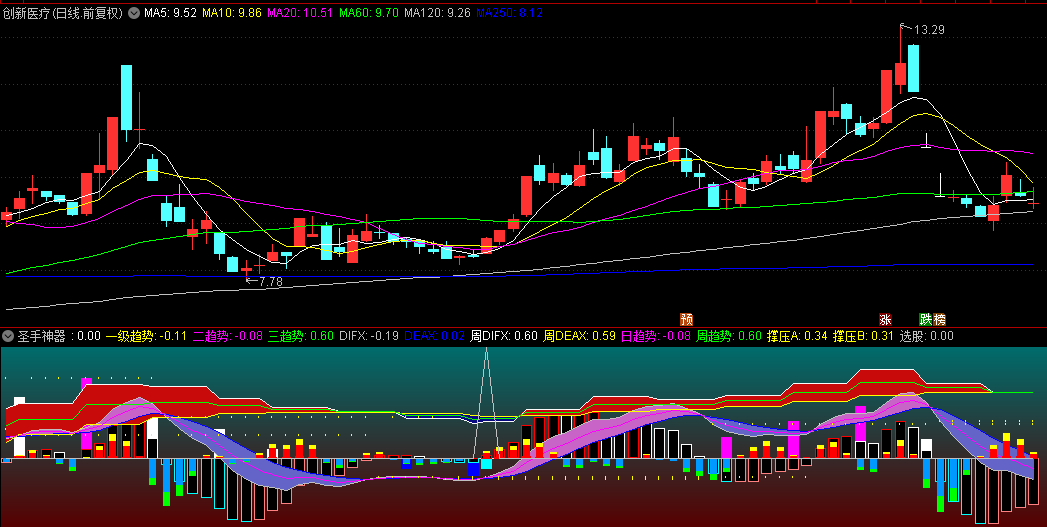The height and width of the screenshot is (527, 1047).
Task: Select the MA5: 9.52 label
Action: (170, 13)
